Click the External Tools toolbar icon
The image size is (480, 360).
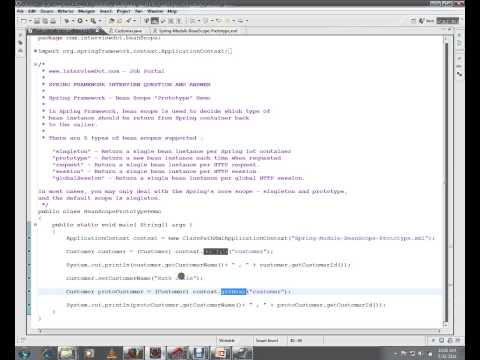point(93,21)
